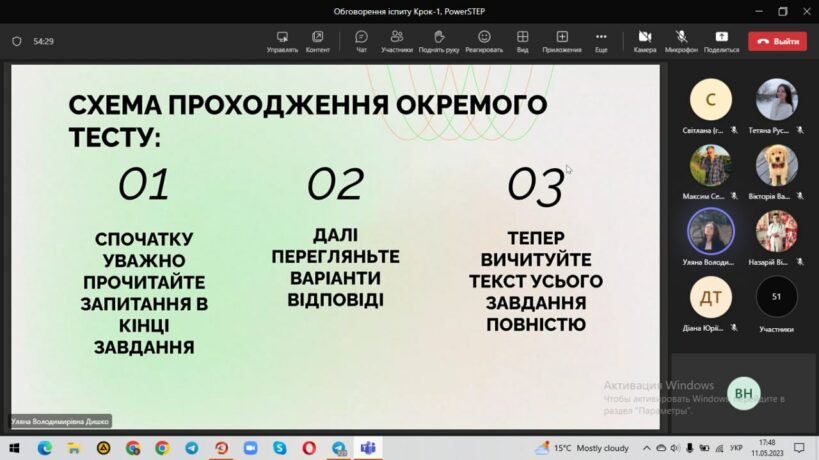
Task: Open the Реагировать reactions picker
Action: [484, 40]
